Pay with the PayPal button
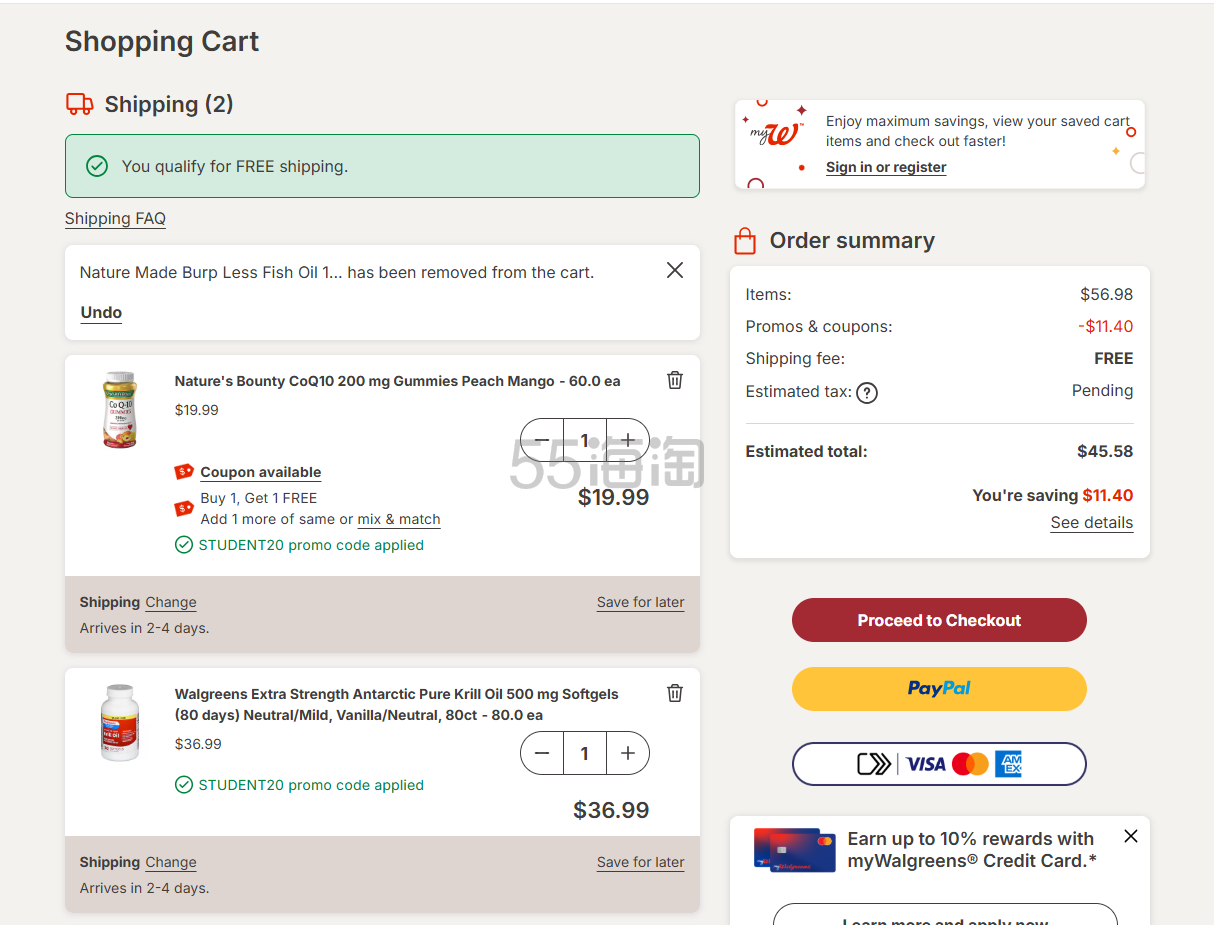This screenshot has width=1214, height=925. click(x=939, y=689)
